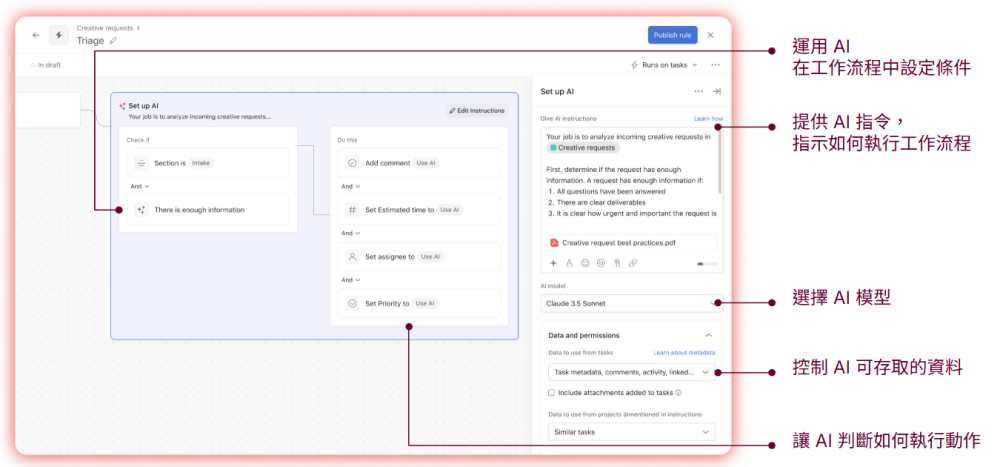Screen dimensions: 1000x467
Task: Collapse the Data and permissions section
Action: pyautogui.click(x=709, y=335)
